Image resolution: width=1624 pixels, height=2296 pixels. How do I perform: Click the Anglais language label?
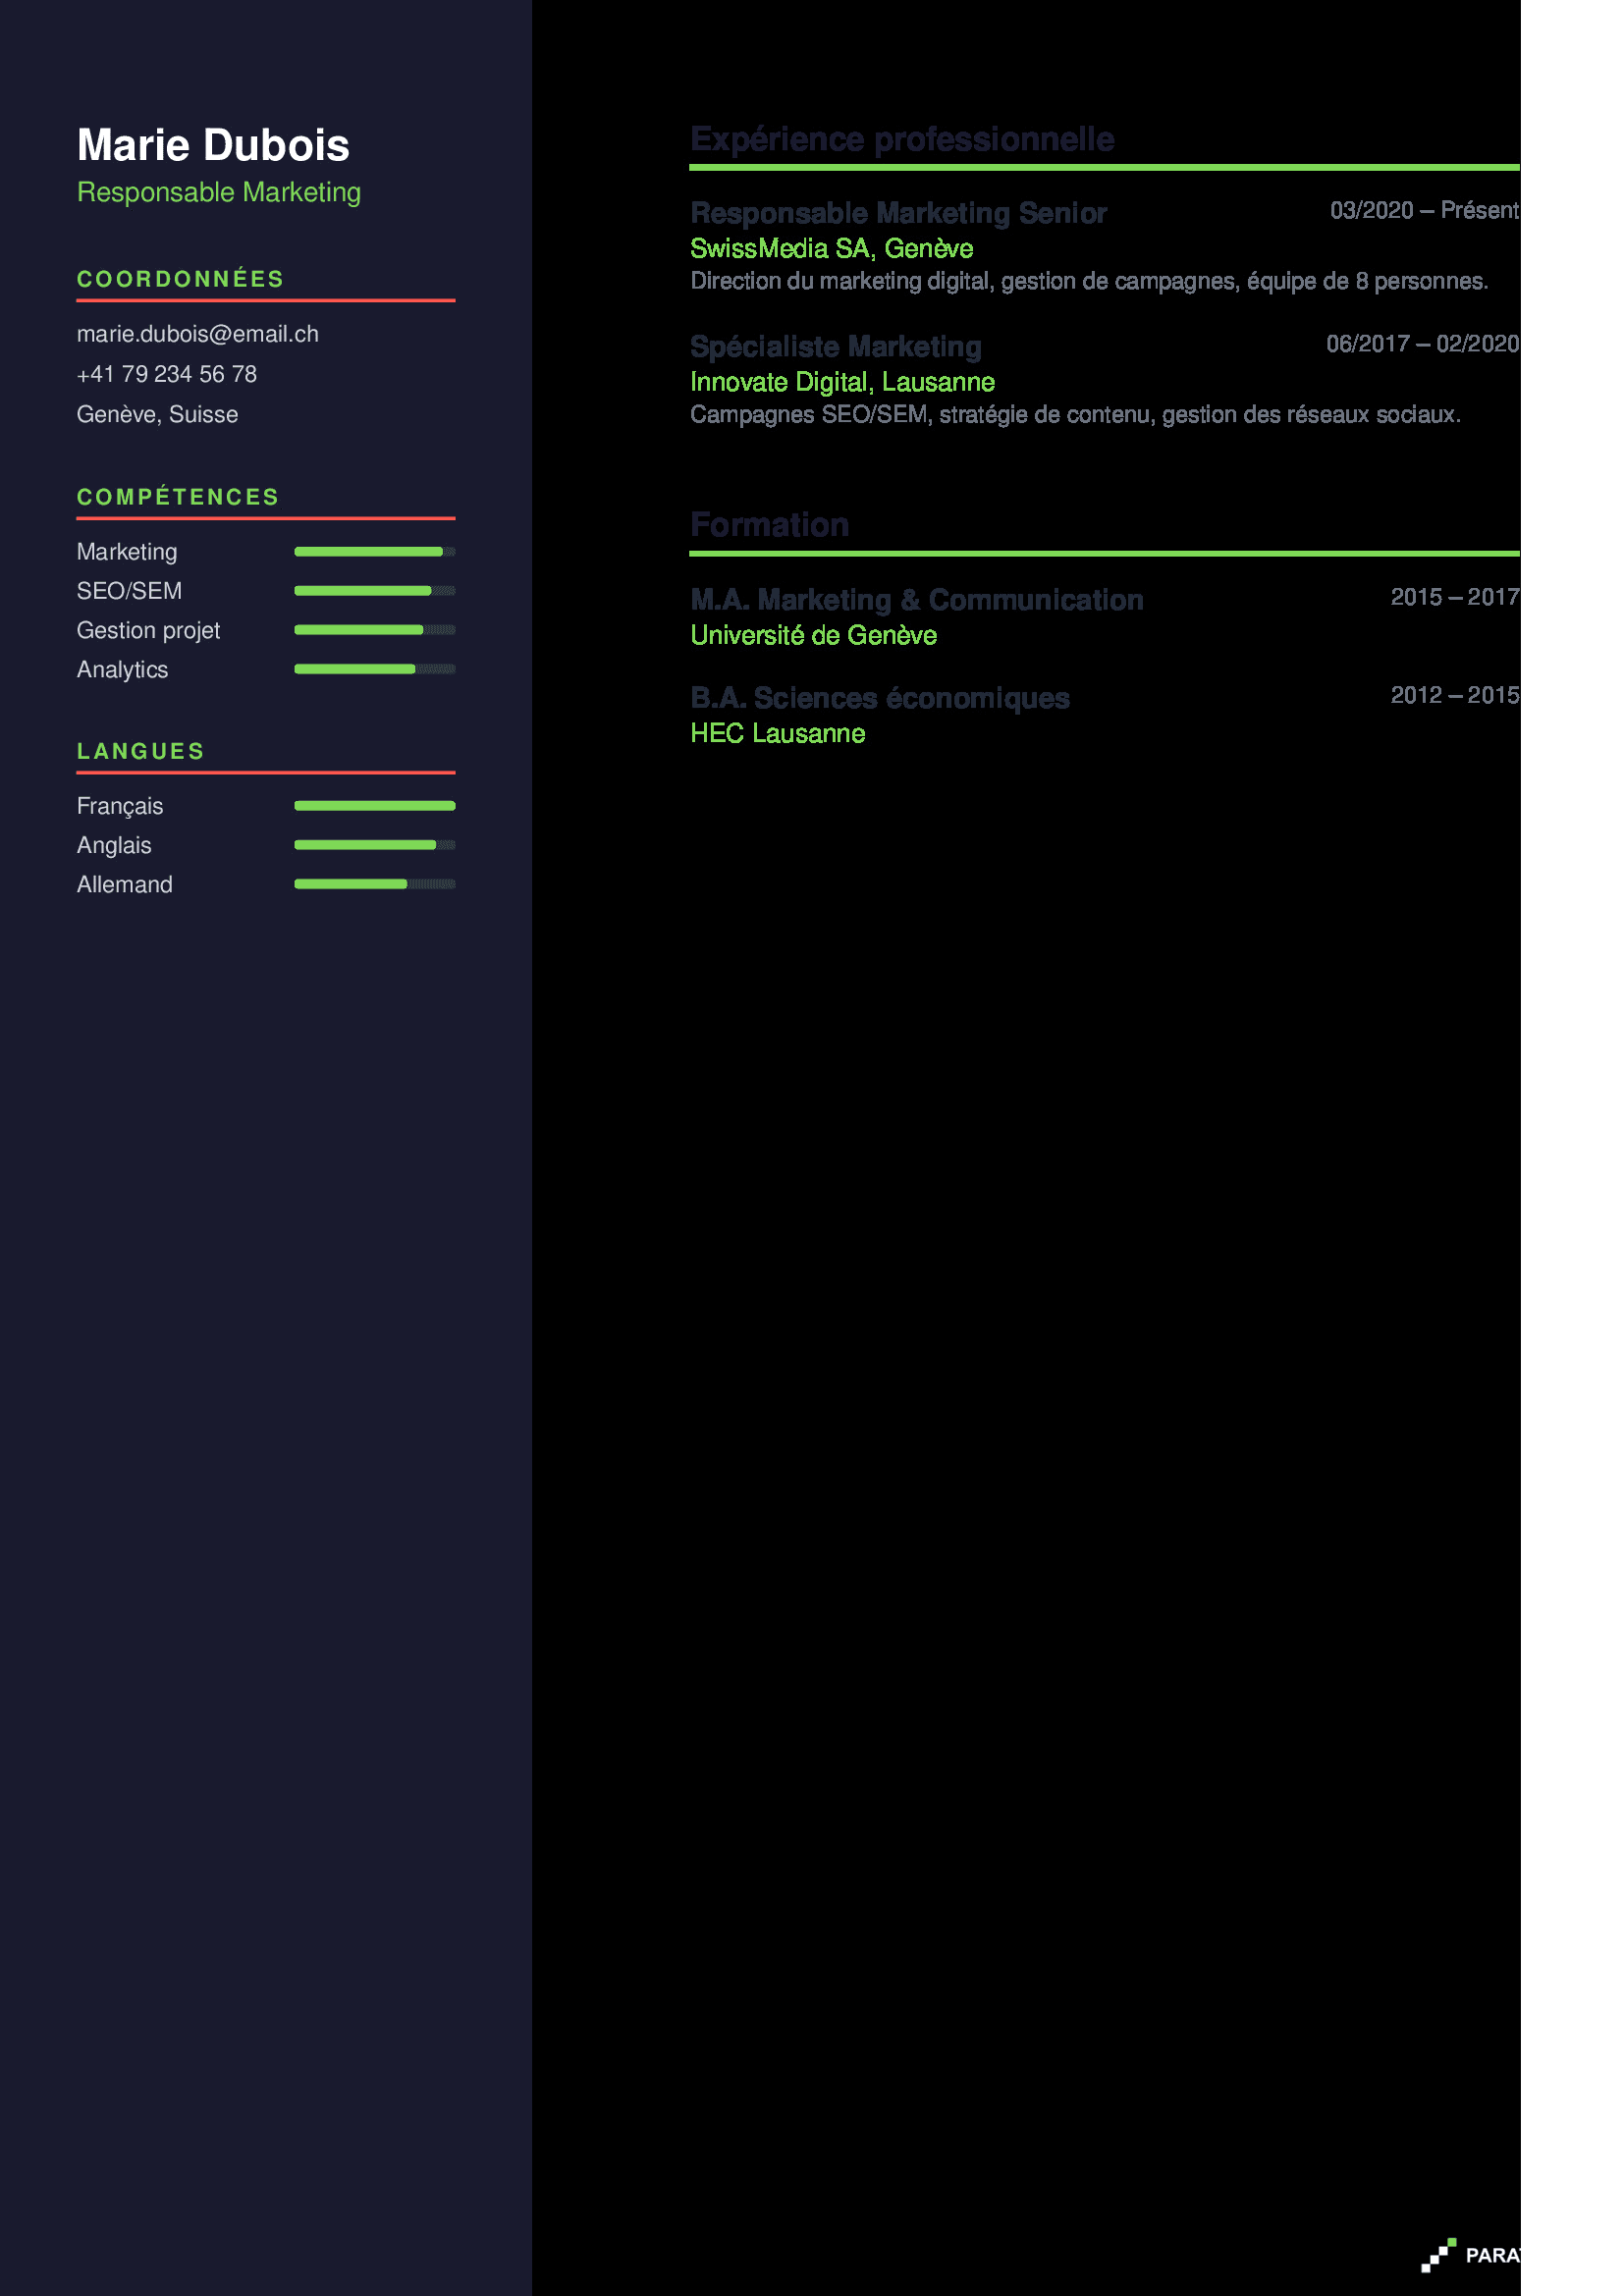coord(115,846)
